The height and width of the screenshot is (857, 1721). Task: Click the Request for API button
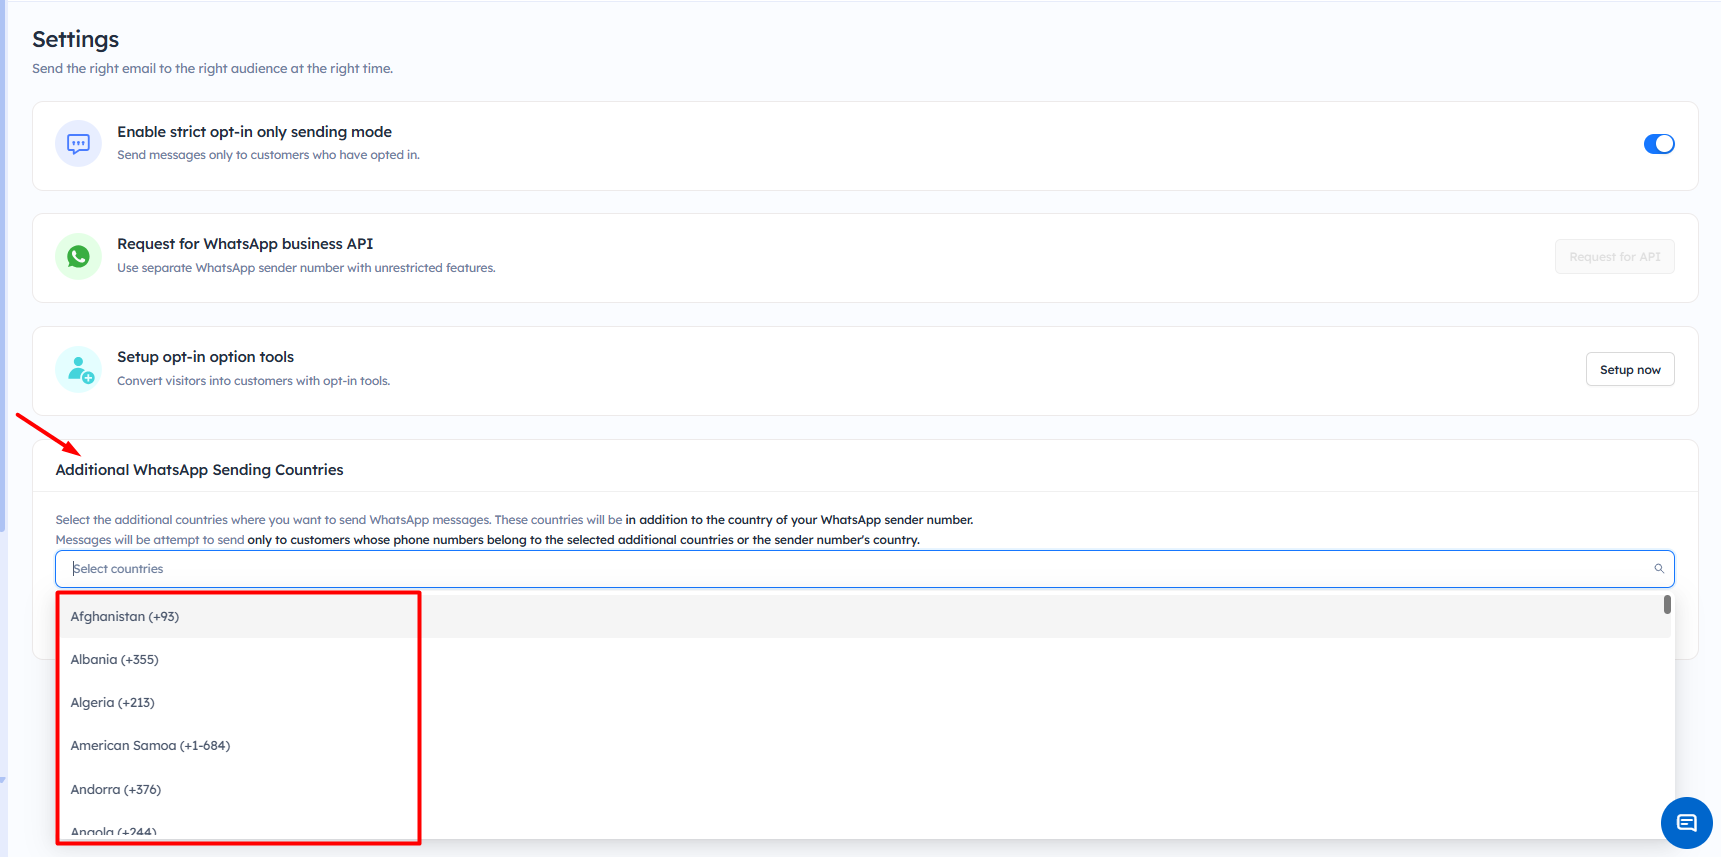pos(1614,257)
